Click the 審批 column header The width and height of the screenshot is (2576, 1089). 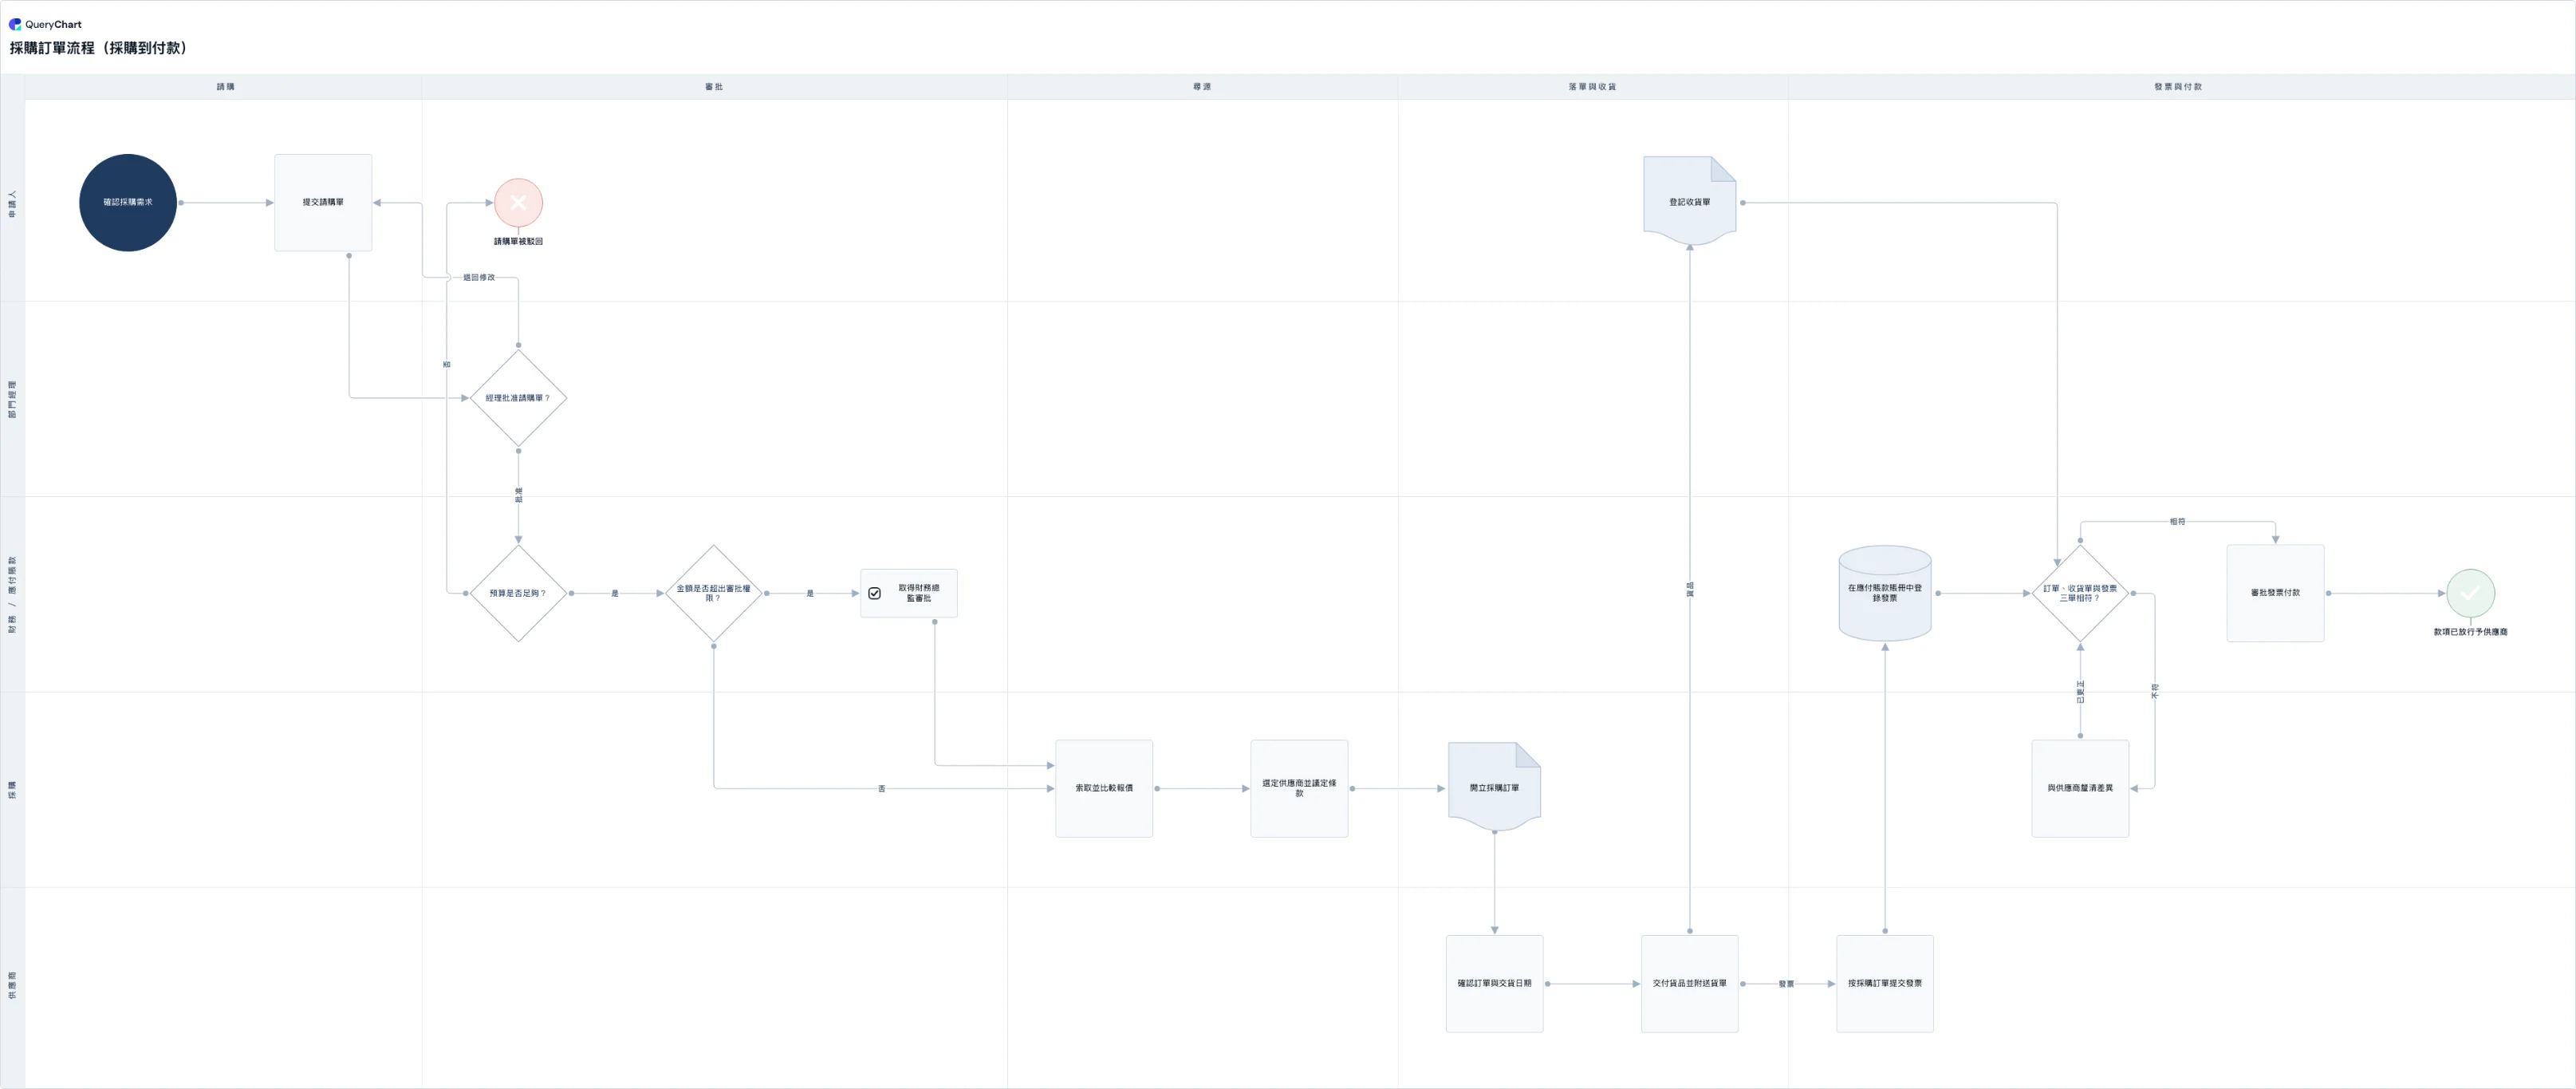(x=713, y=87)
